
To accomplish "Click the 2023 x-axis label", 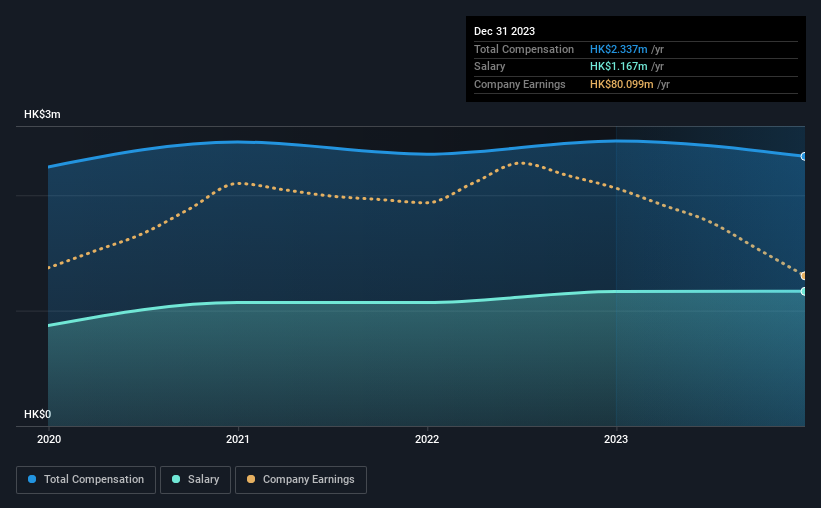I will coord(616,439).
